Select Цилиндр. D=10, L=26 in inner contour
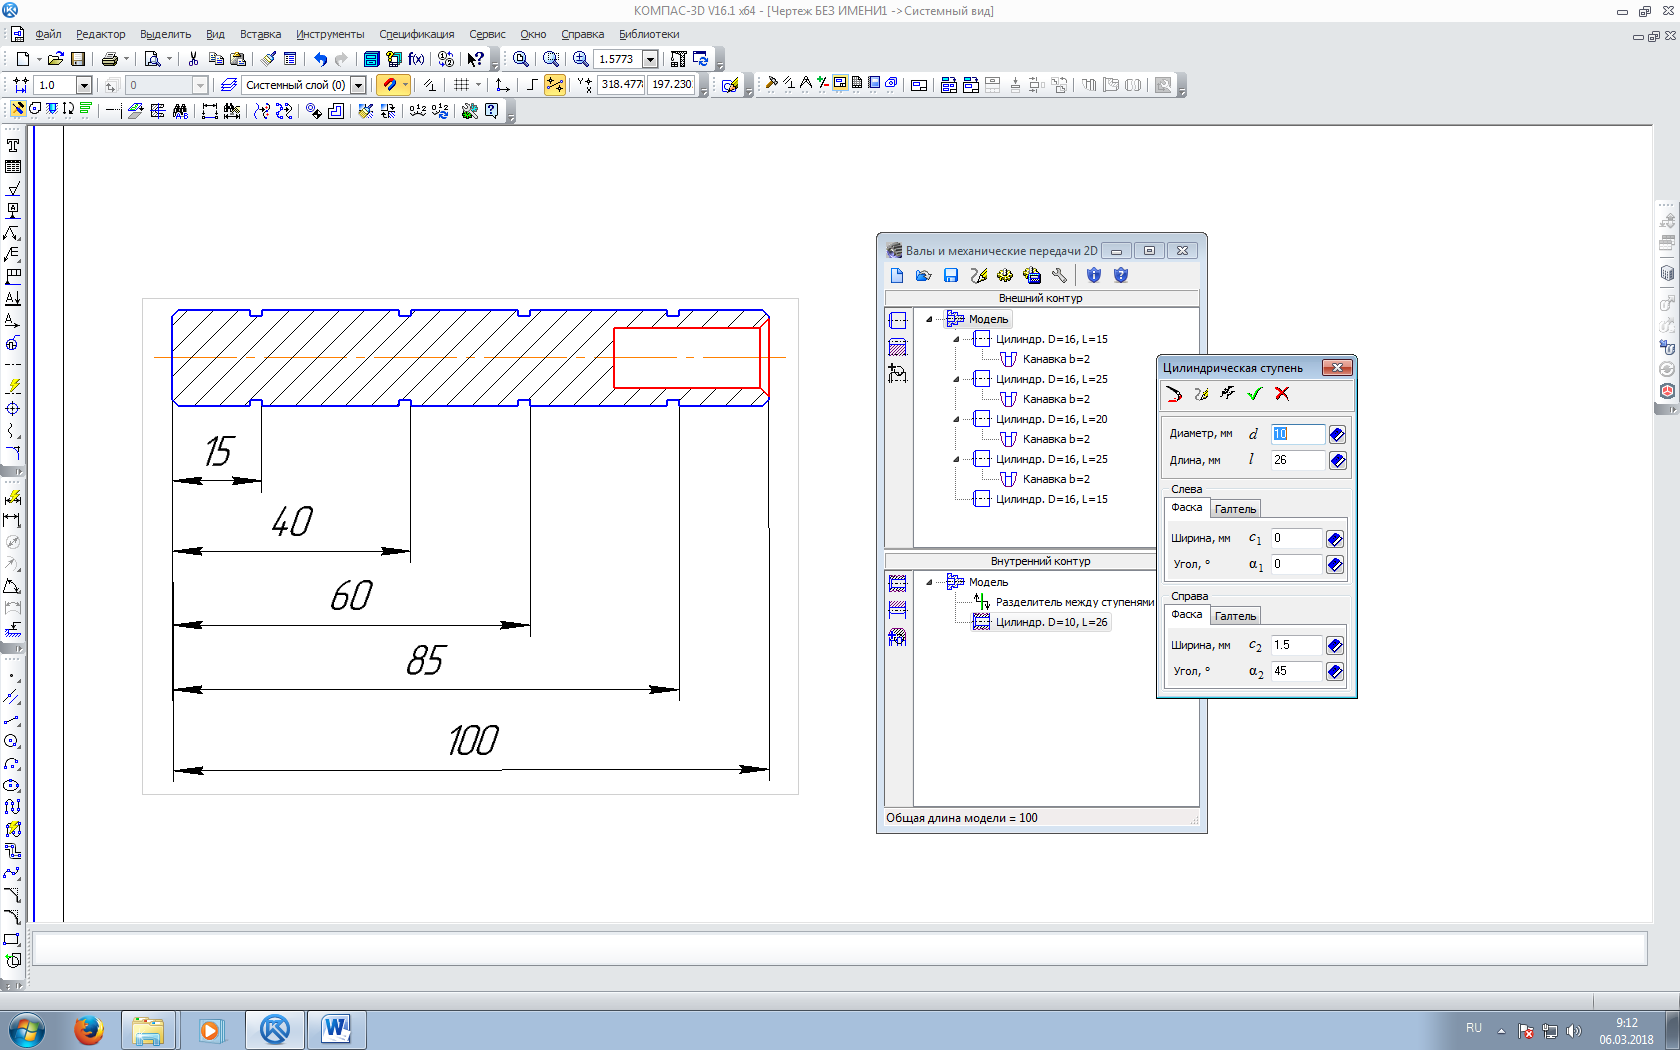 (1051, 622)
